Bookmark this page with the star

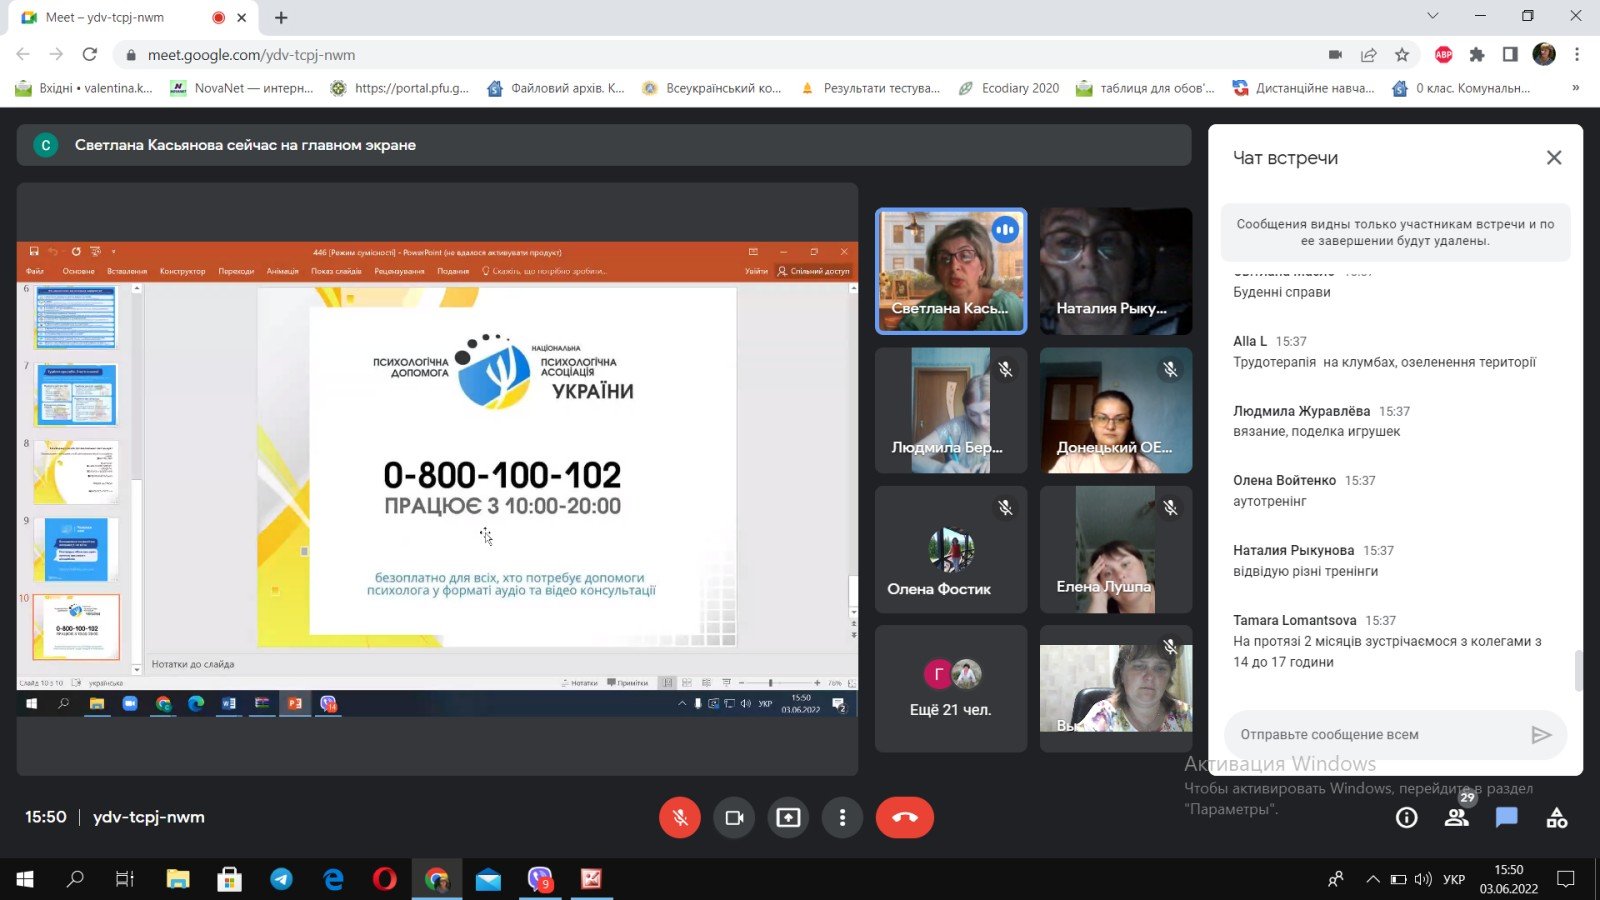click(1402, 55)
